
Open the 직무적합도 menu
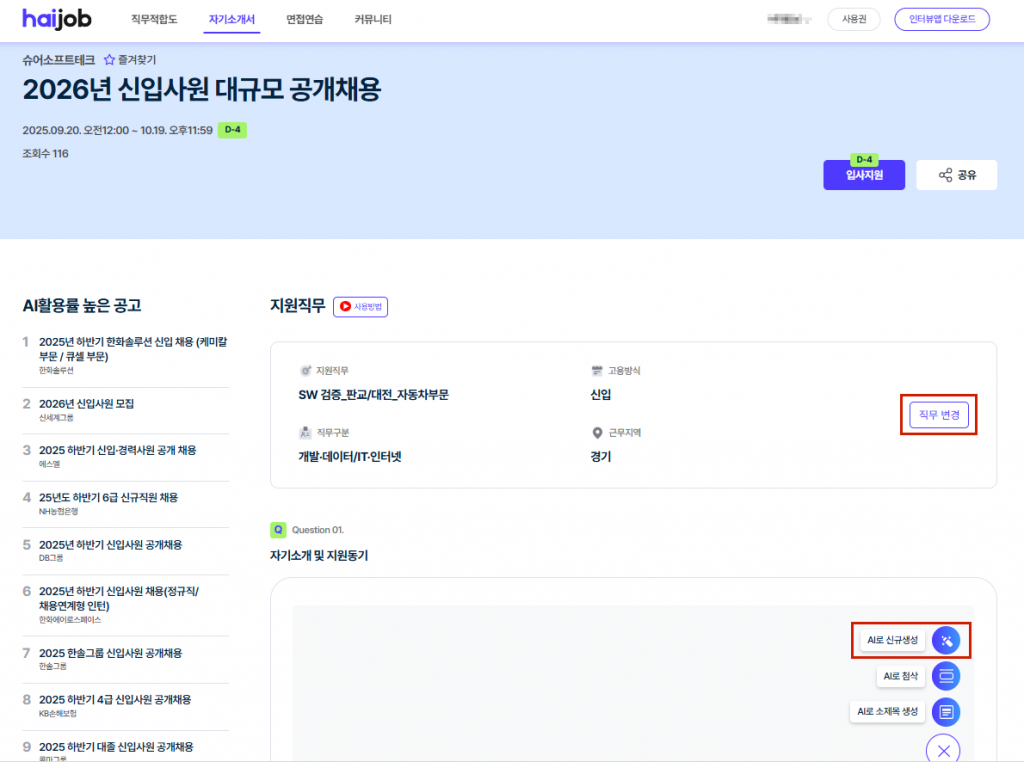coord(154,20)
